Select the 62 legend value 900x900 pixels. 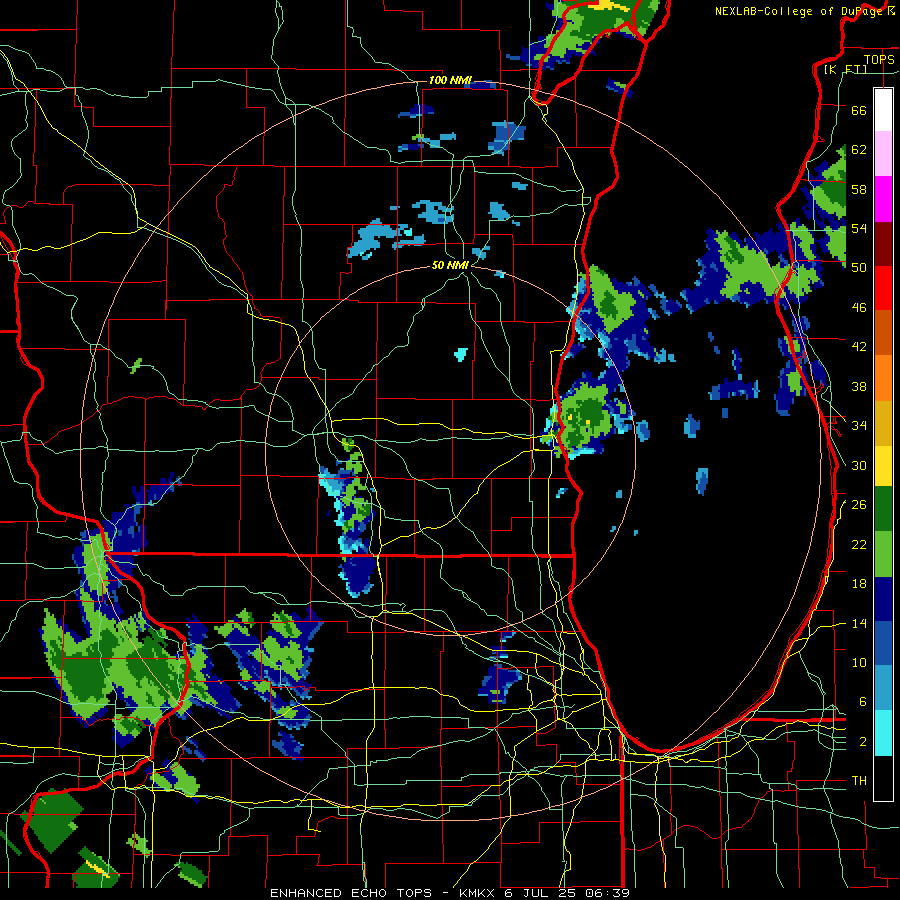click(859, 150)
